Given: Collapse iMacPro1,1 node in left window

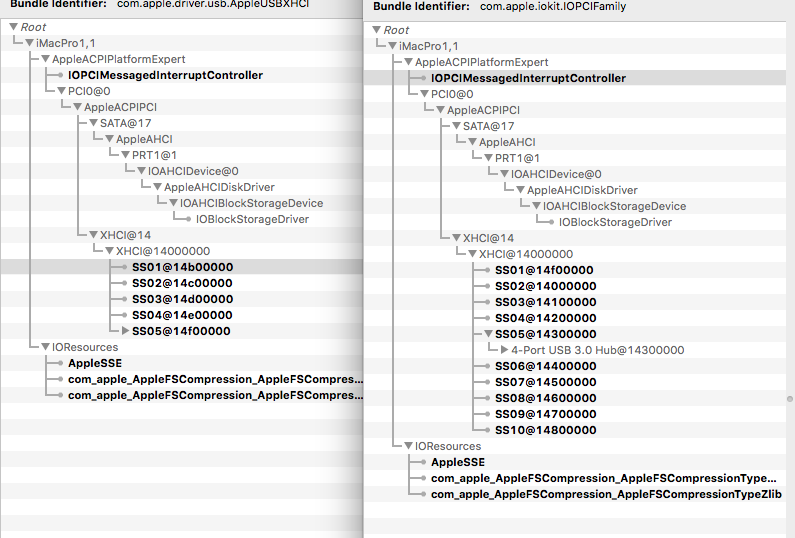Looking at the screenshot, I should (x=29, y=43).
